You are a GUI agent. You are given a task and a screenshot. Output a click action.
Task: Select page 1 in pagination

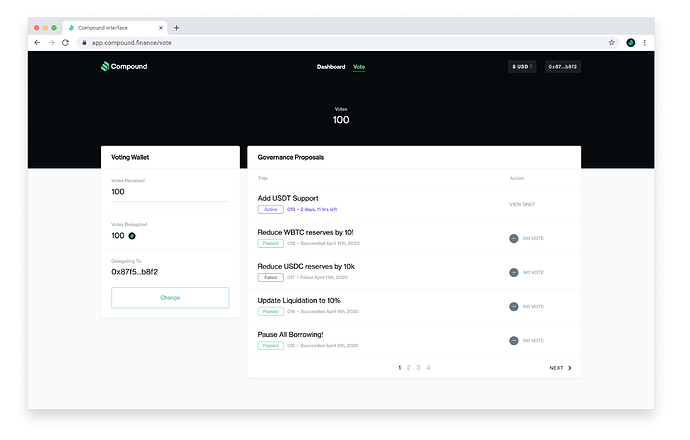coord(400,368)
